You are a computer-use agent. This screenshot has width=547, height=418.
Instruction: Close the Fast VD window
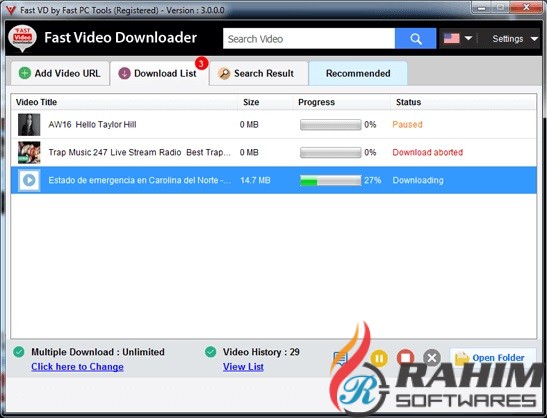pos(526,7)
